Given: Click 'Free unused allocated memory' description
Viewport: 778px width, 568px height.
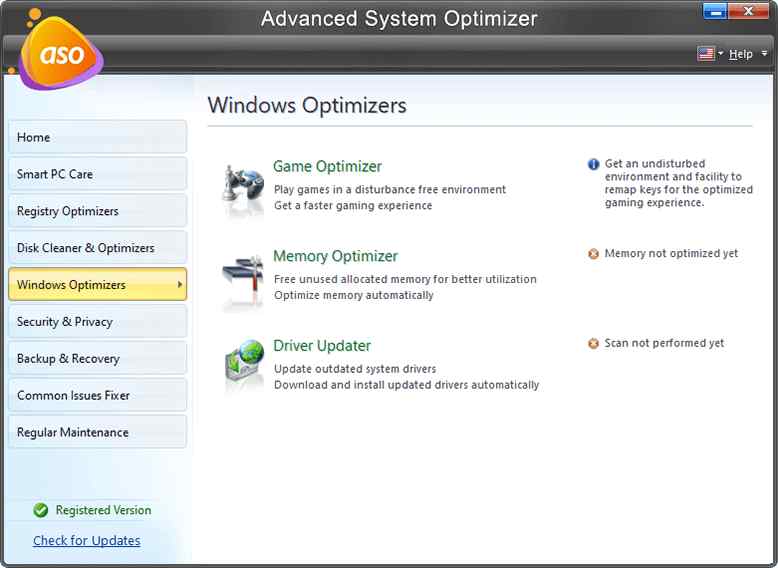Looking at the screenshot, I should coord(405,279).
